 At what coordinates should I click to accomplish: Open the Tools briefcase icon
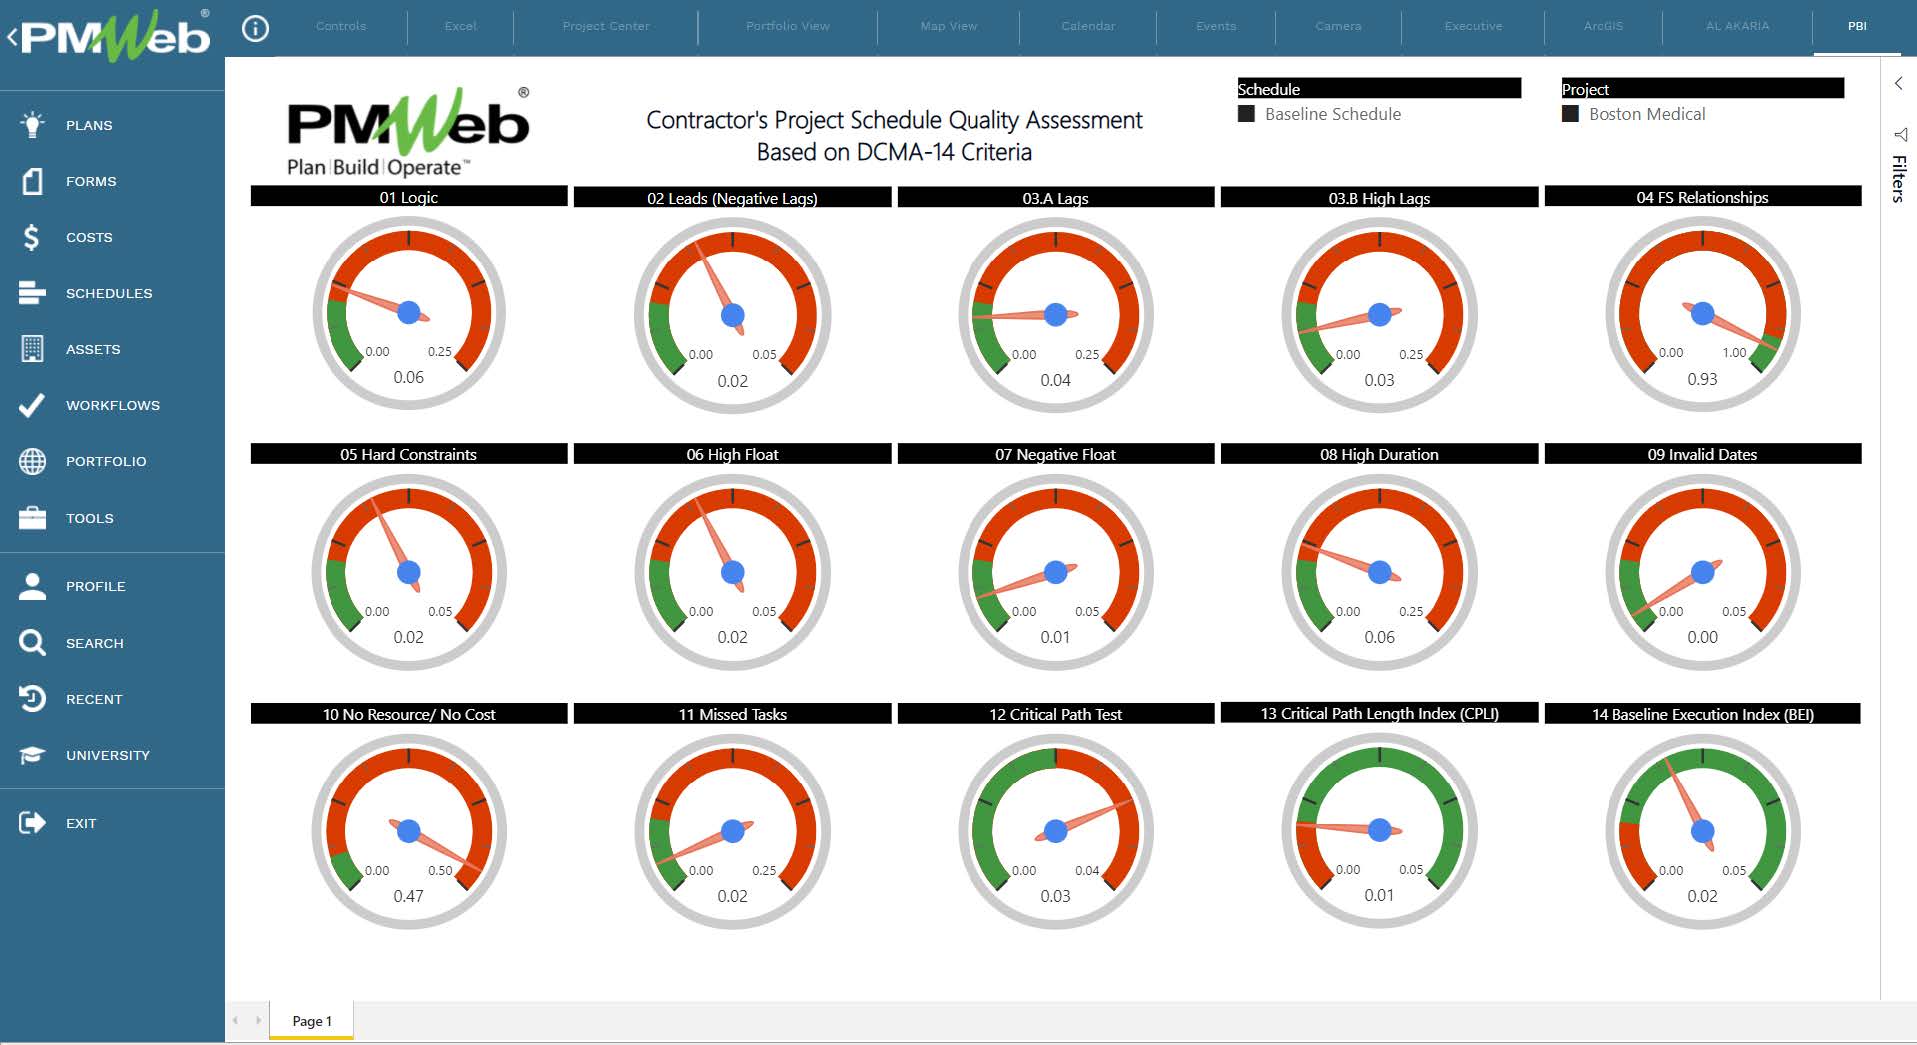(32, 518)
